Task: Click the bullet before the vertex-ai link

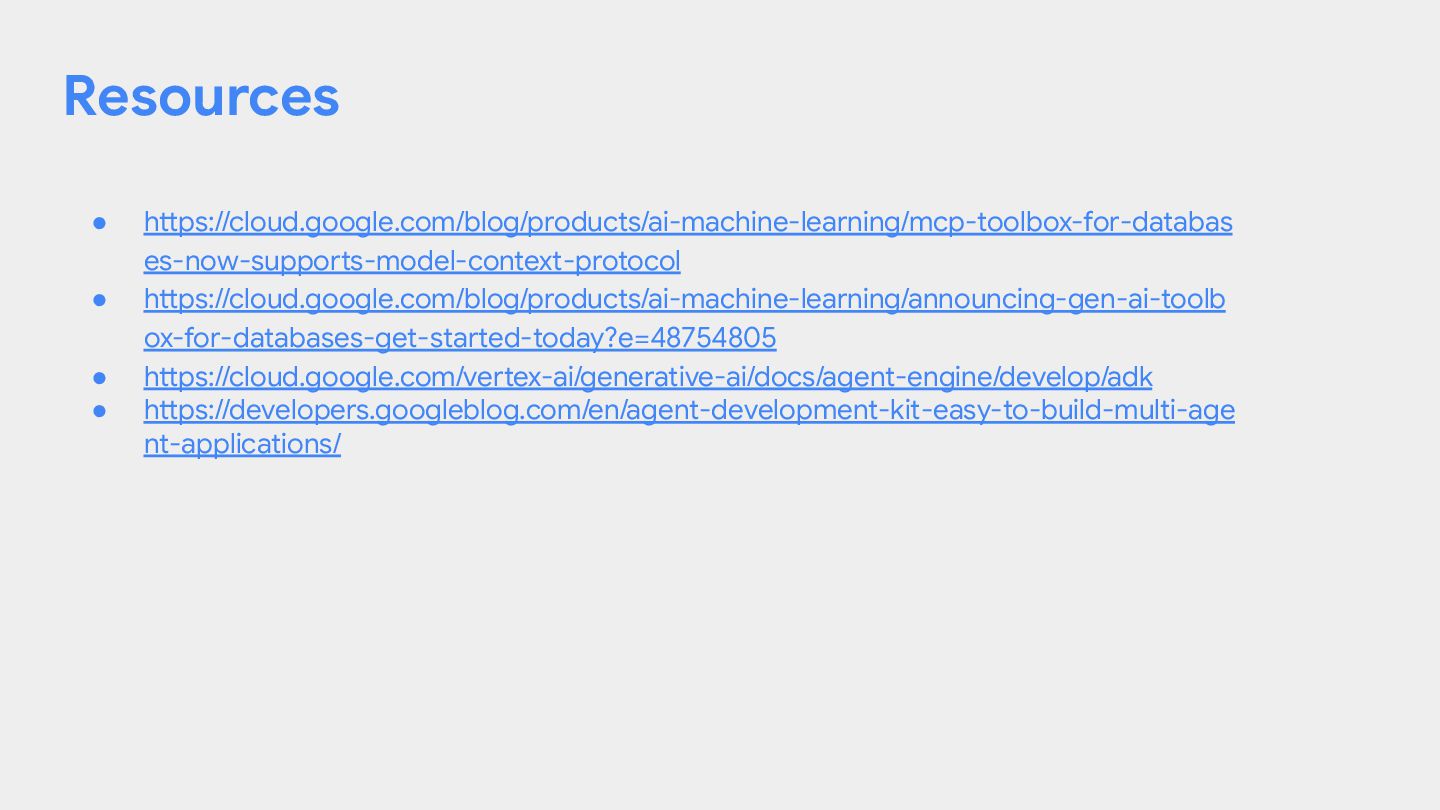Action: pos(100,377)
